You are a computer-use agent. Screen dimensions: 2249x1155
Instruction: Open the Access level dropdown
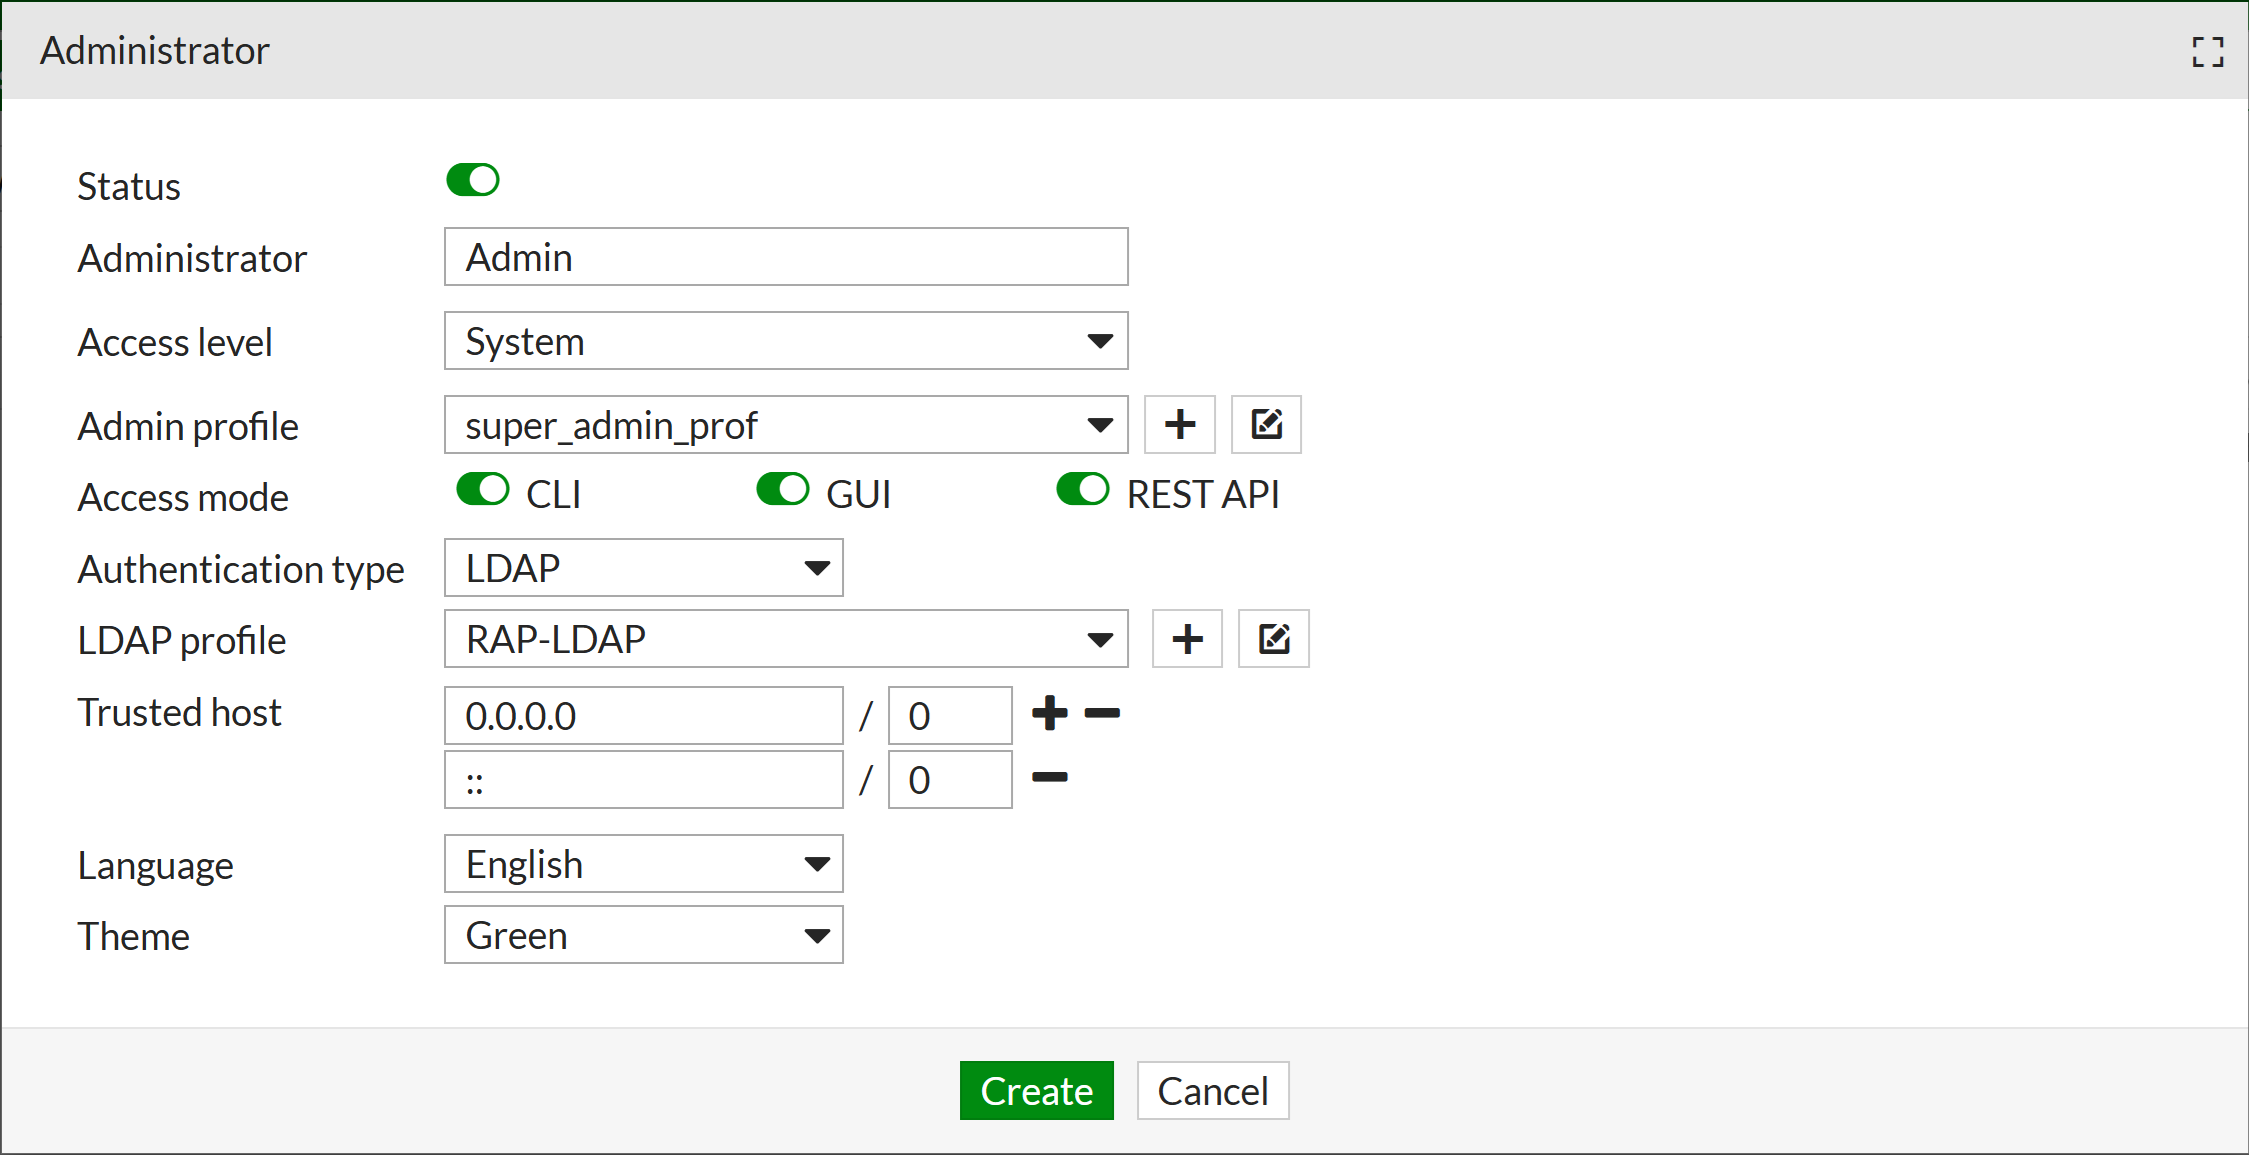pos(786,341)
